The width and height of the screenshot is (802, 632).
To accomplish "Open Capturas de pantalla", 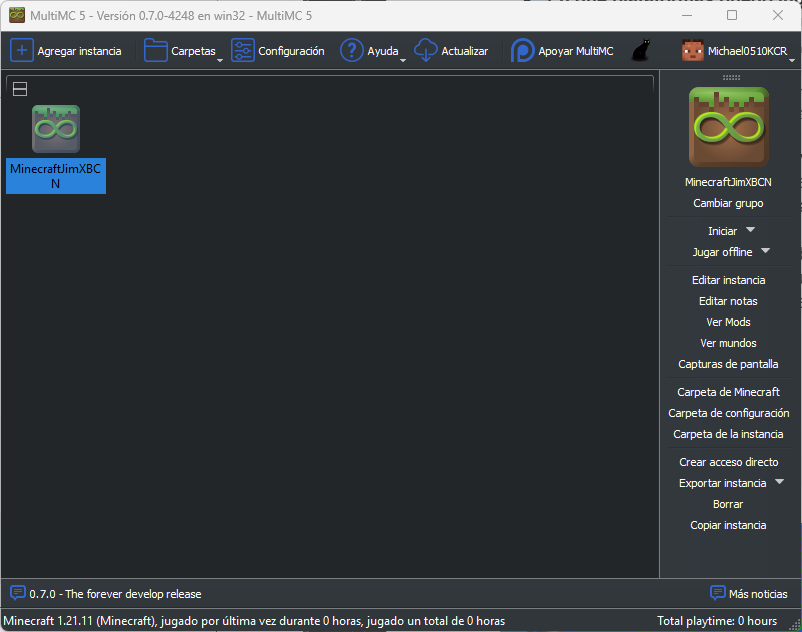I will coord(728,364).
